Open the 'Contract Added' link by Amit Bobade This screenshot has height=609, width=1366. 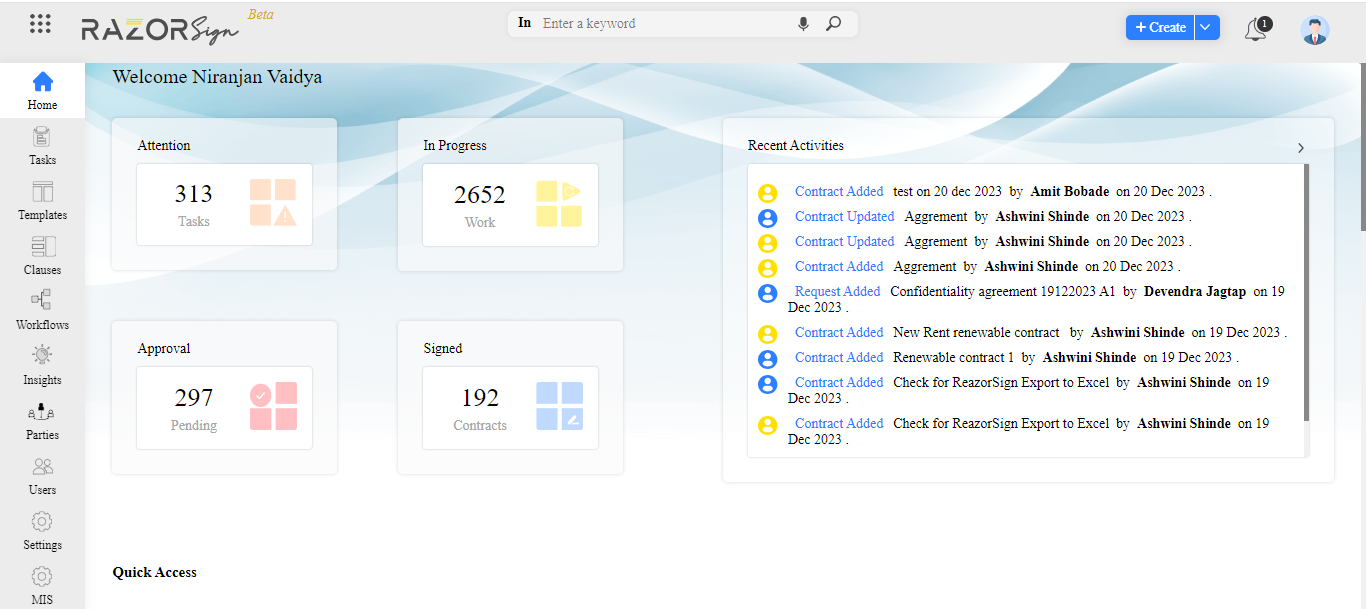click(837, 191)
